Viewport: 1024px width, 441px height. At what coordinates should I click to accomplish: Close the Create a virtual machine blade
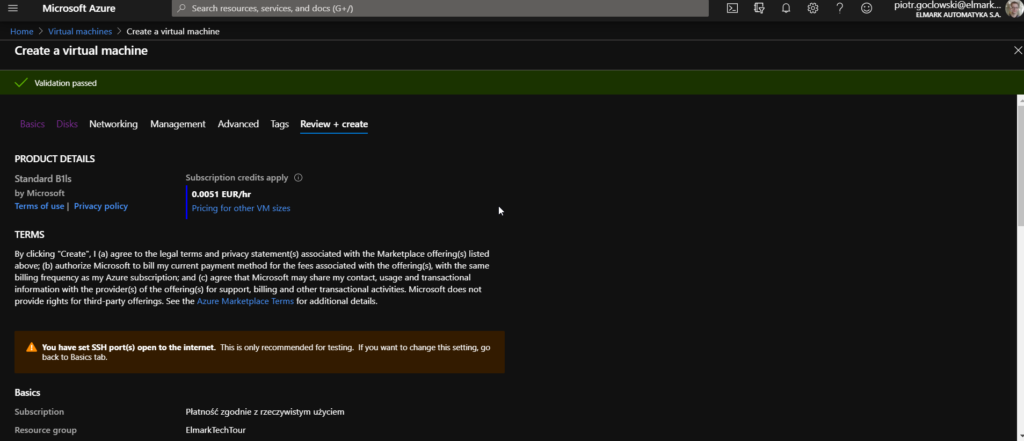tap(1017, 50)
